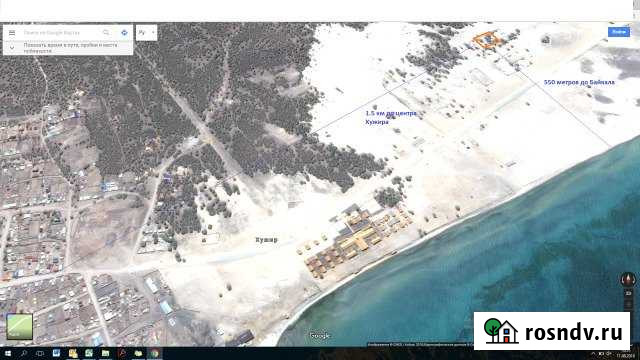
Task: Open Excel from the taskbar
Action: point(89,353)
